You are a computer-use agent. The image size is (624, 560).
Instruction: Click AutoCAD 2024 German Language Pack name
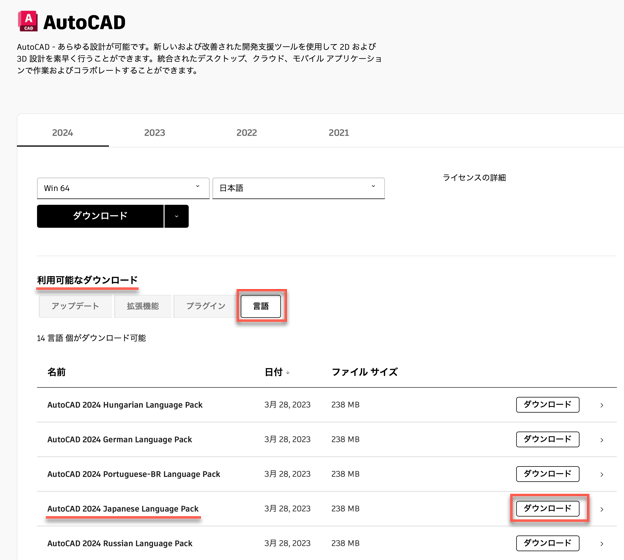120,439
